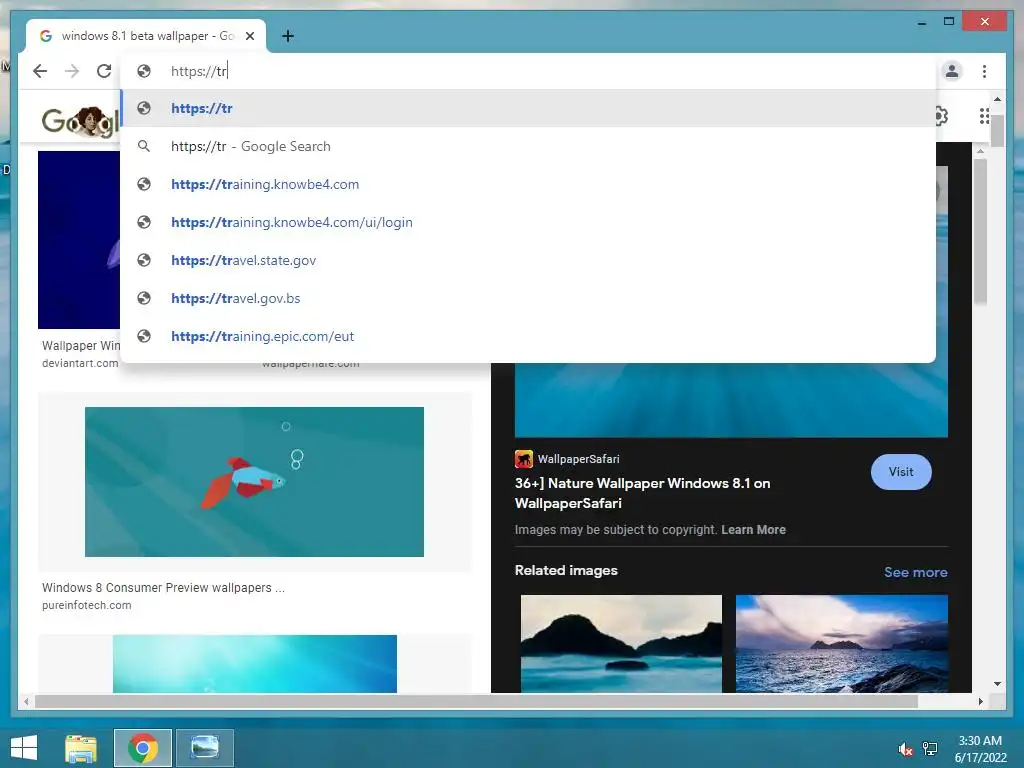Pick suggestion https://training.knowbe4.com/ui/login

[528, 222]
